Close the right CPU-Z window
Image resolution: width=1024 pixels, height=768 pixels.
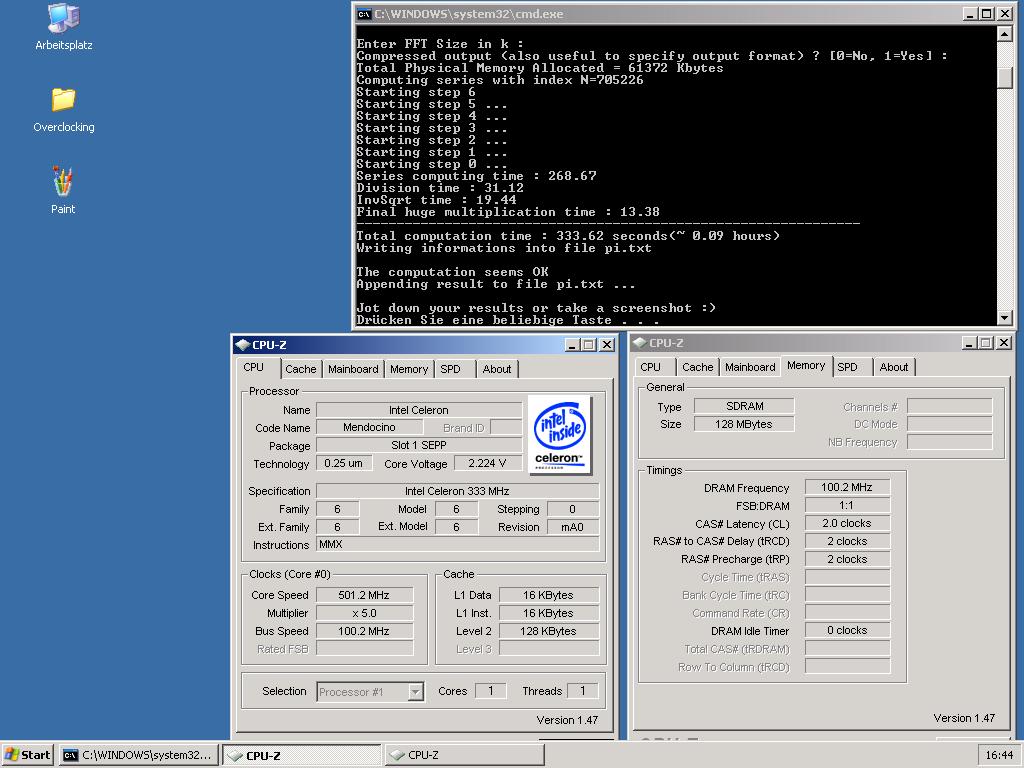(1004, 343)
